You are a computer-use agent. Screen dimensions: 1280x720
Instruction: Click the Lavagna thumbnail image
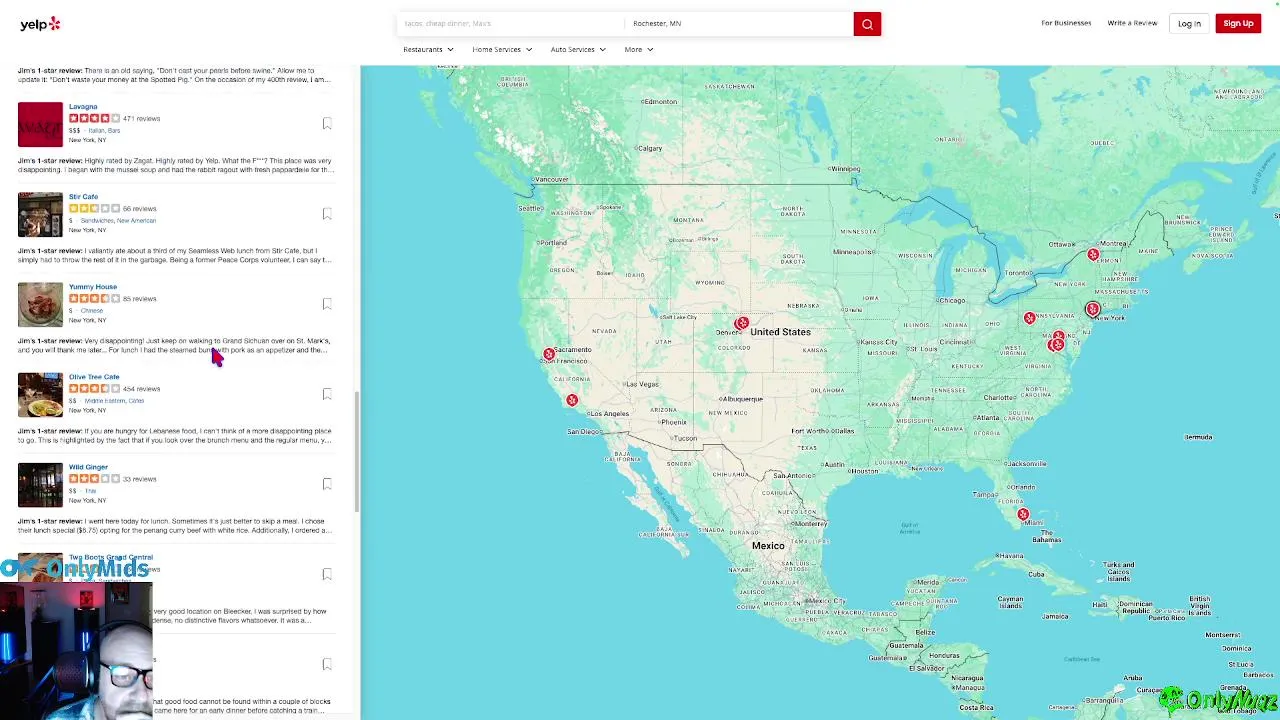tap(40, 124)
